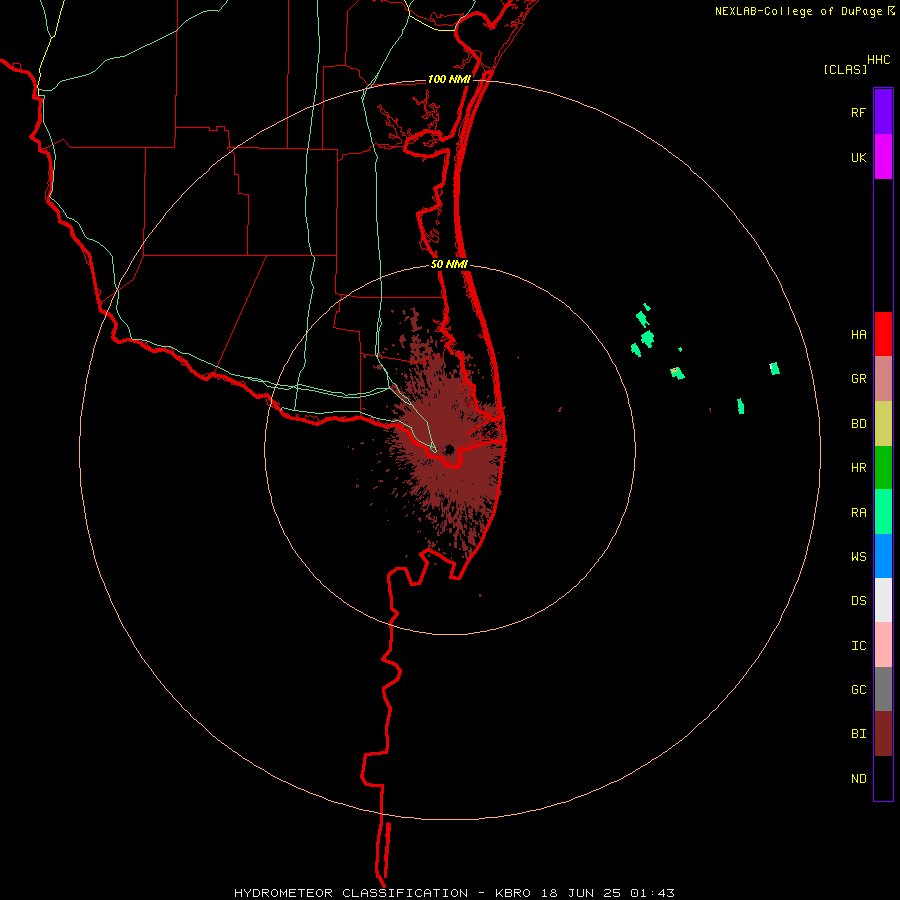Screen dimensions: 900x900
Task: Click the [CLAS] unit label
Action: [845, 70]
